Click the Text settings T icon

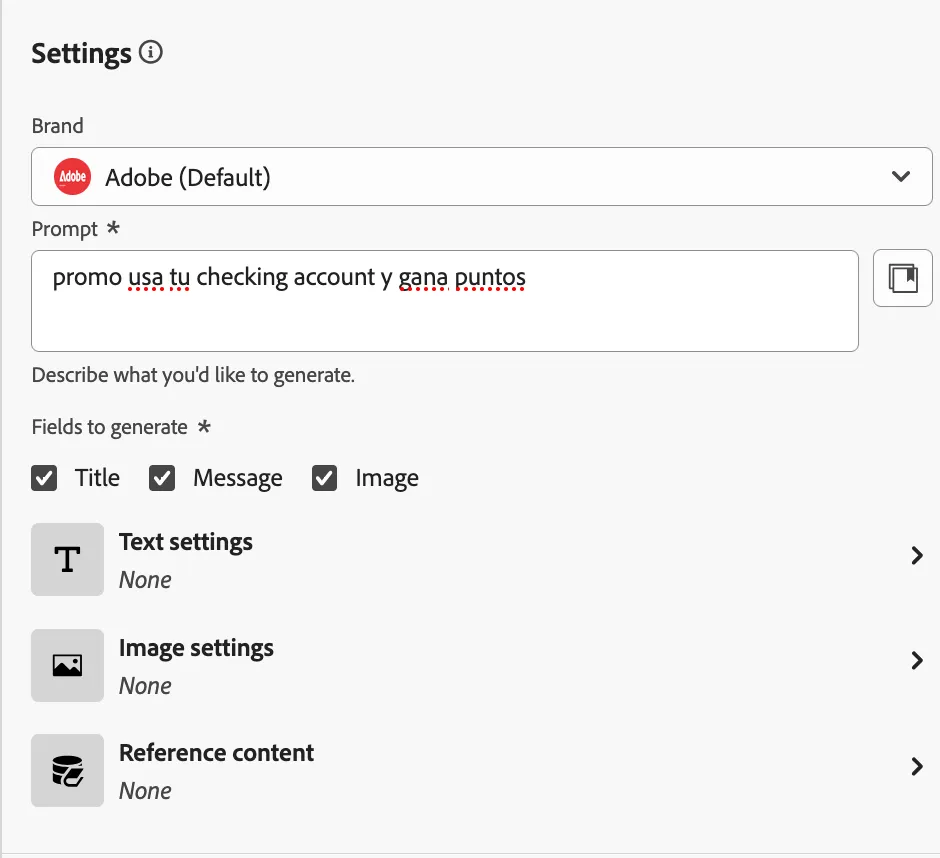67,559
